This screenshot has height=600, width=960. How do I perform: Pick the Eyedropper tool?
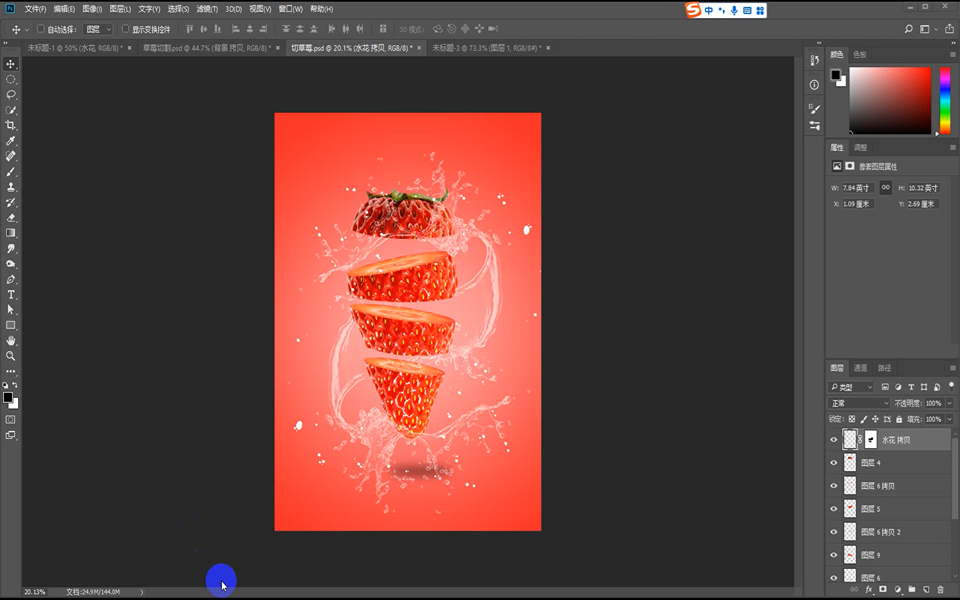point(11,141)
